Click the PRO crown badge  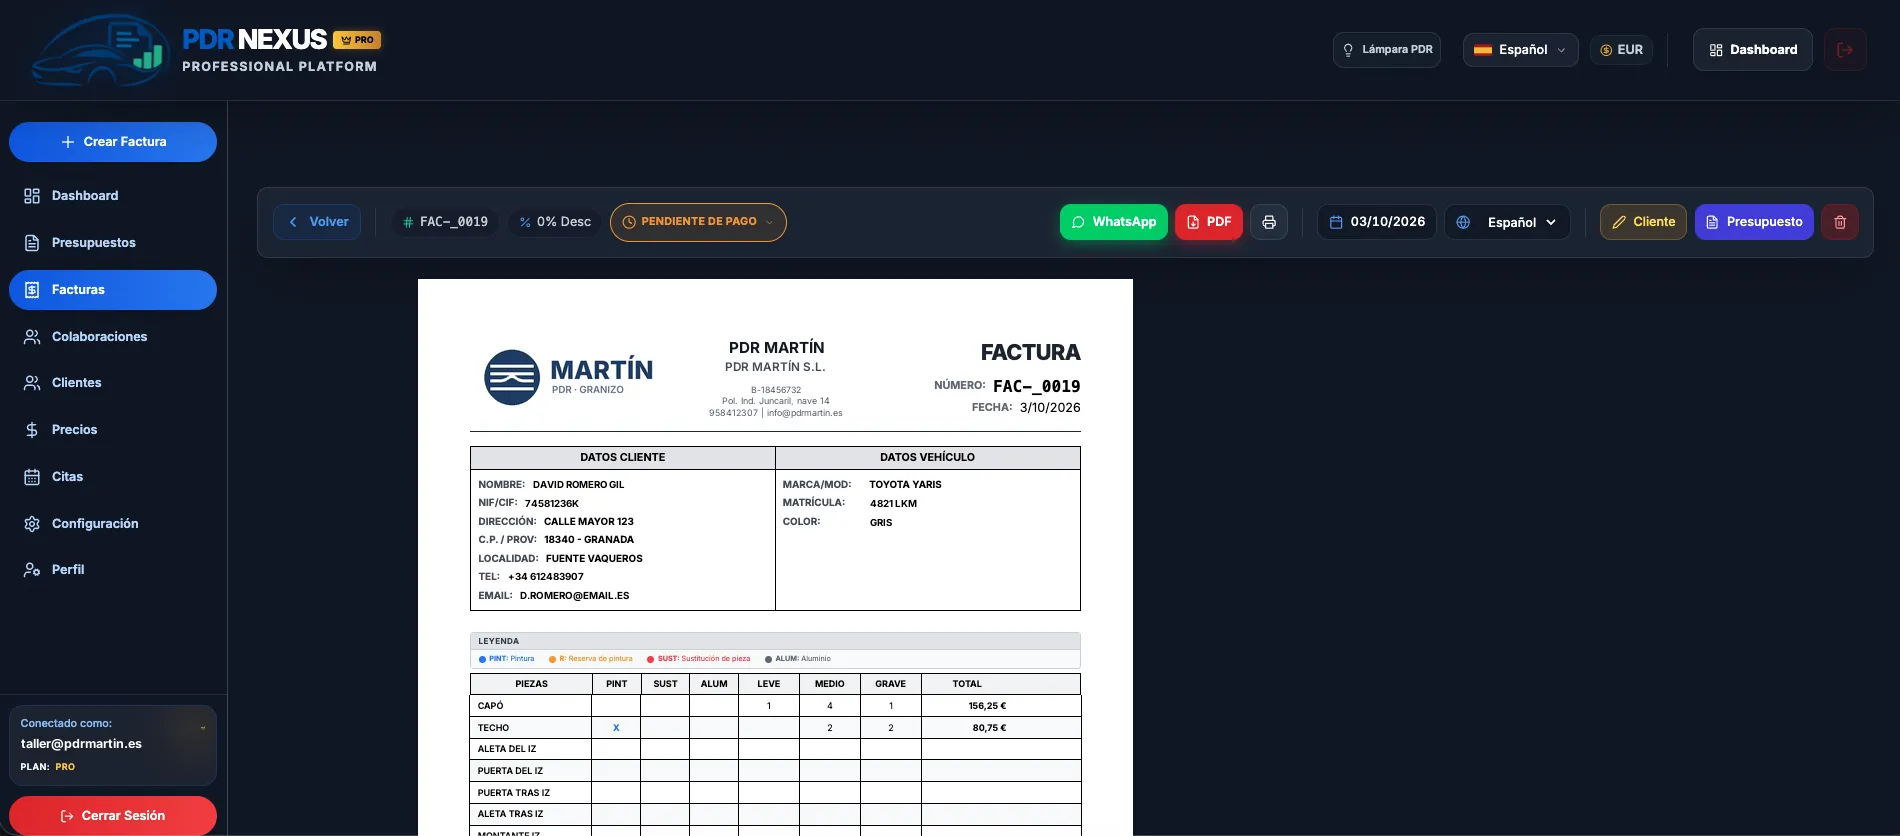tap(357, 40)
